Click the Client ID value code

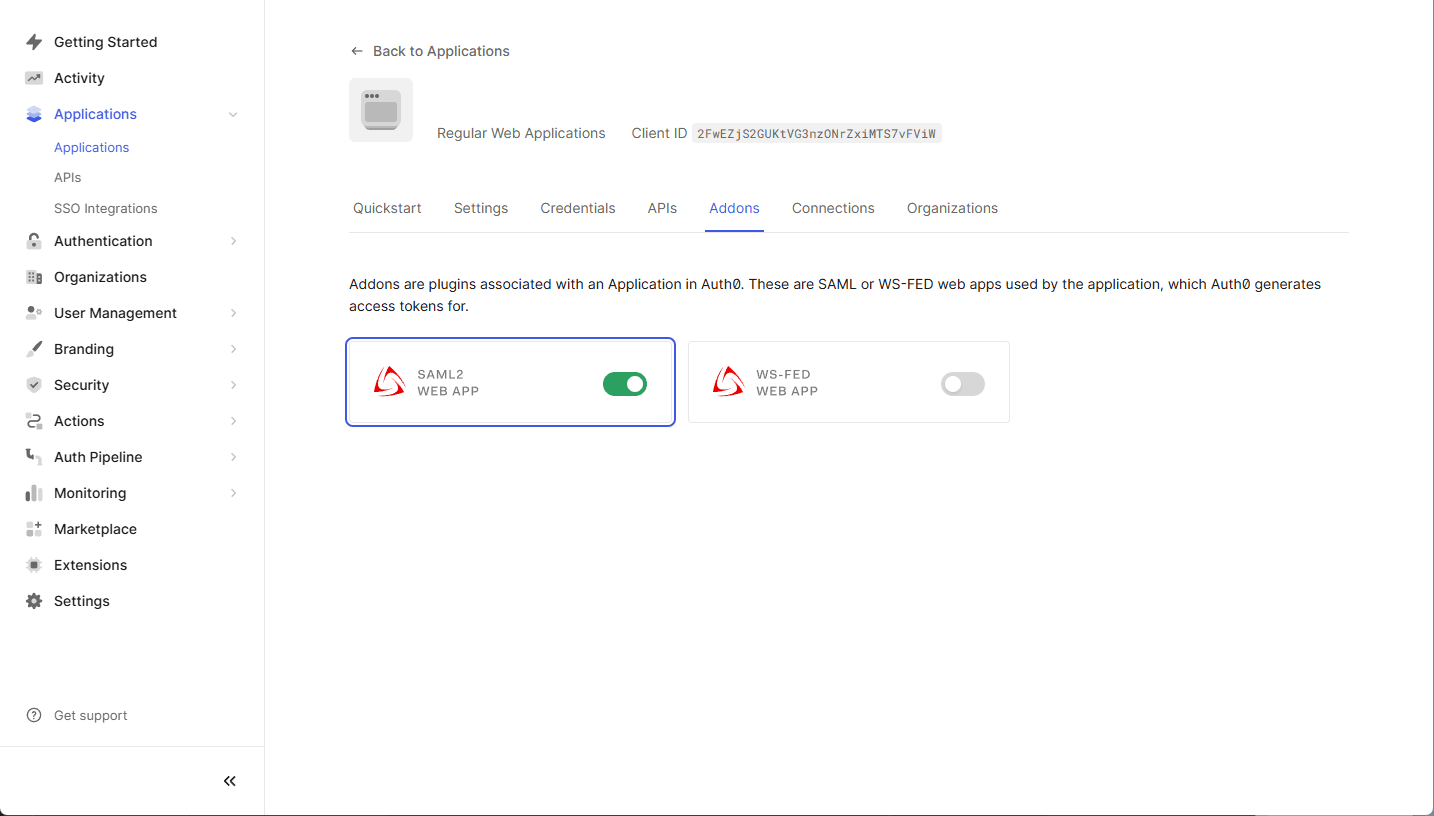[817, 133]
